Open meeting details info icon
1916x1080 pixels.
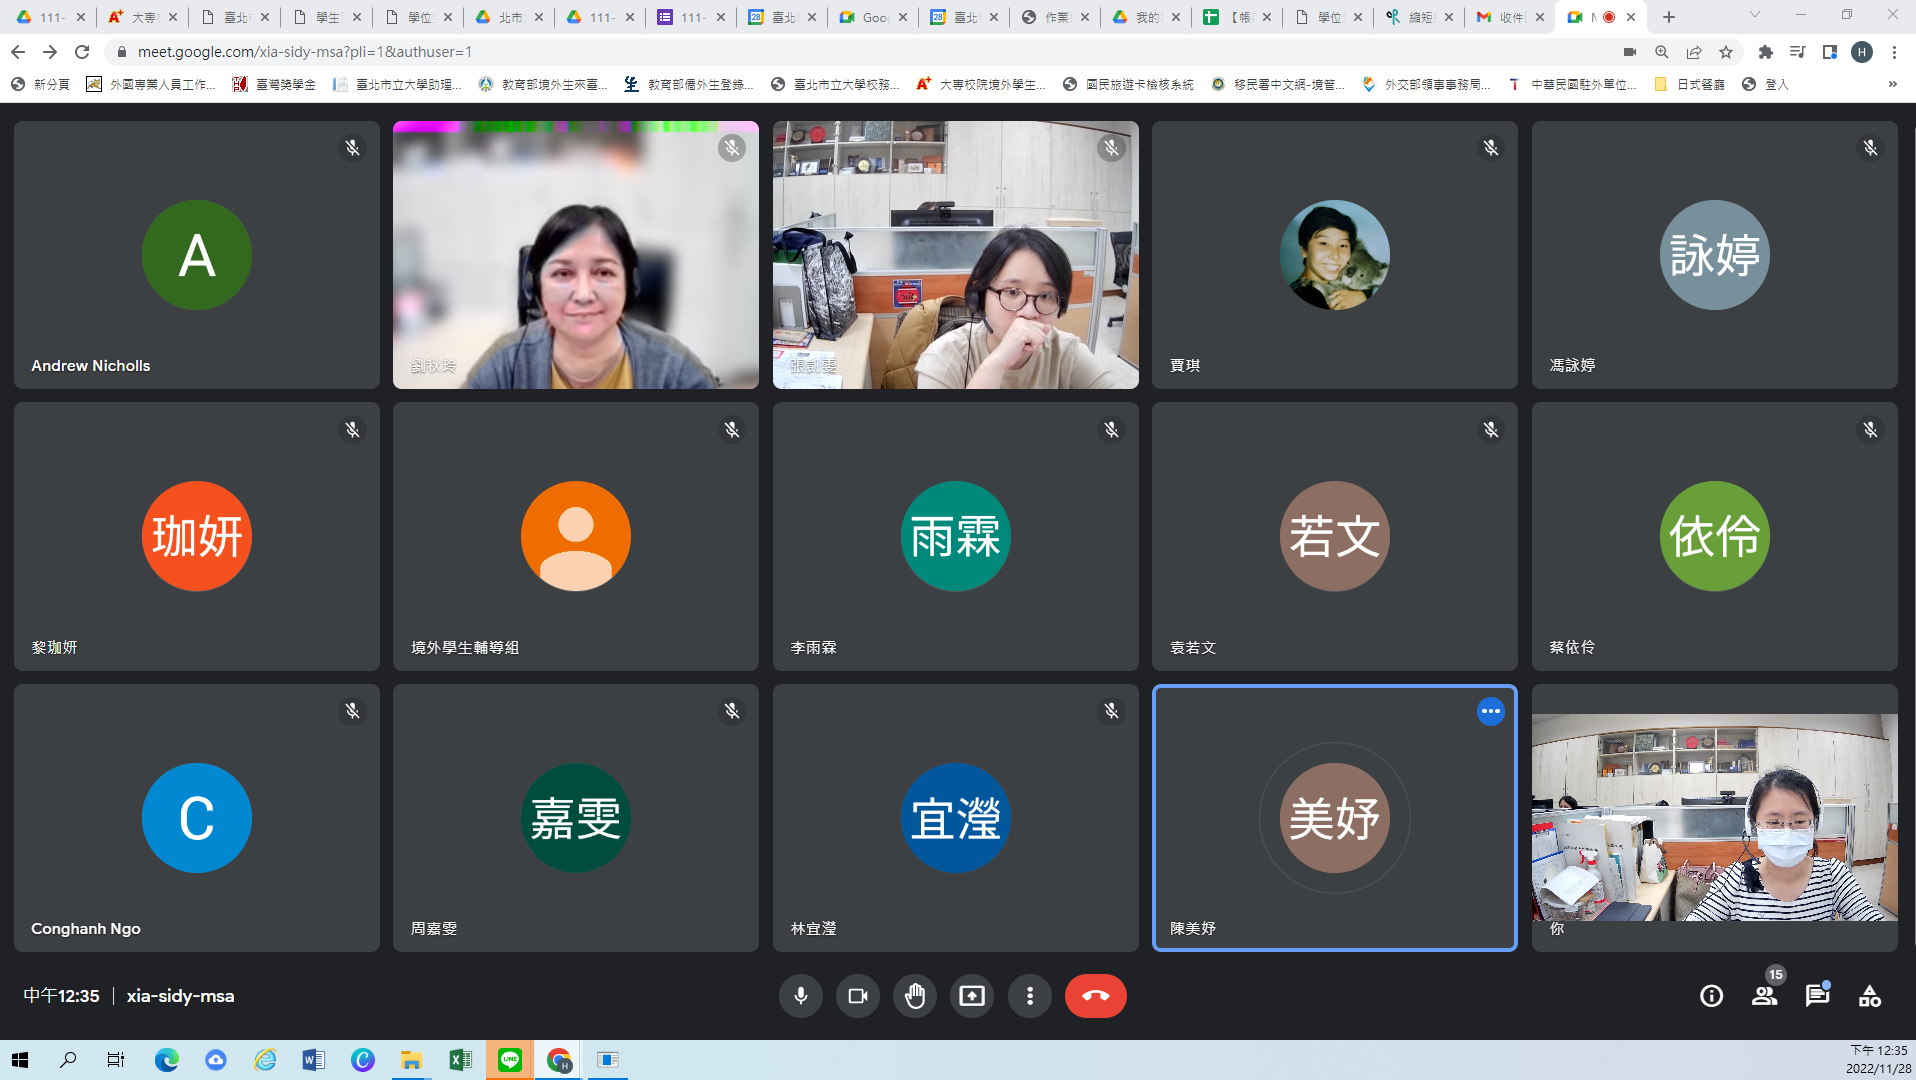click(x=1711, y=996)
